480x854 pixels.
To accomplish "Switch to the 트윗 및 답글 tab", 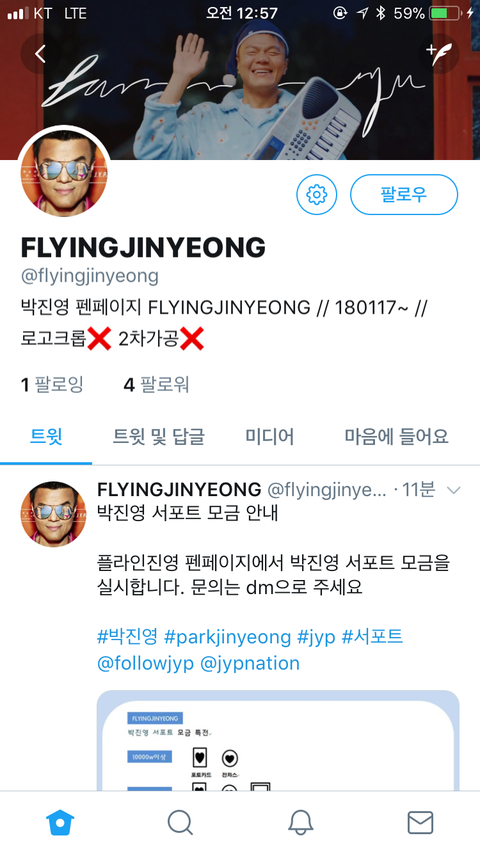I will click(x=159, y=436).
